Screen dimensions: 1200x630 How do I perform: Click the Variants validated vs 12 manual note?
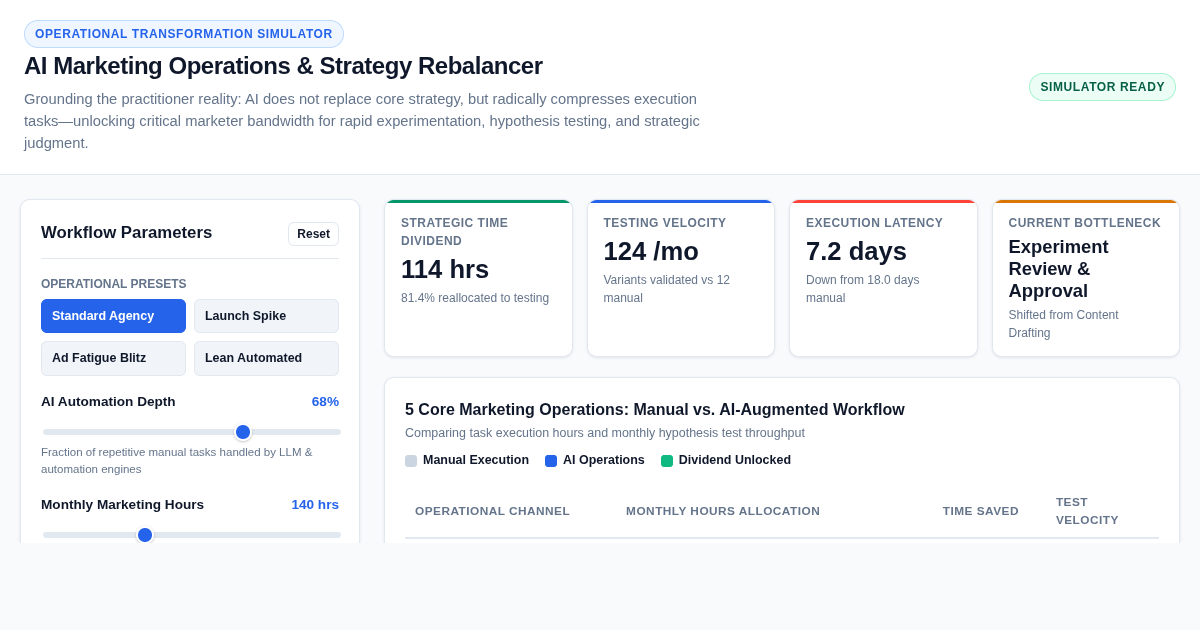coord(667,289)
